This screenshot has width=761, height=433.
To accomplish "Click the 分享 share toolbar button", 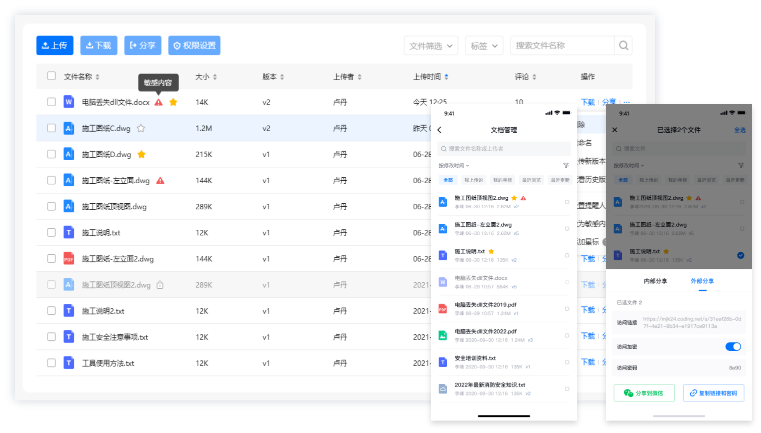I will [x=143, y=45].
